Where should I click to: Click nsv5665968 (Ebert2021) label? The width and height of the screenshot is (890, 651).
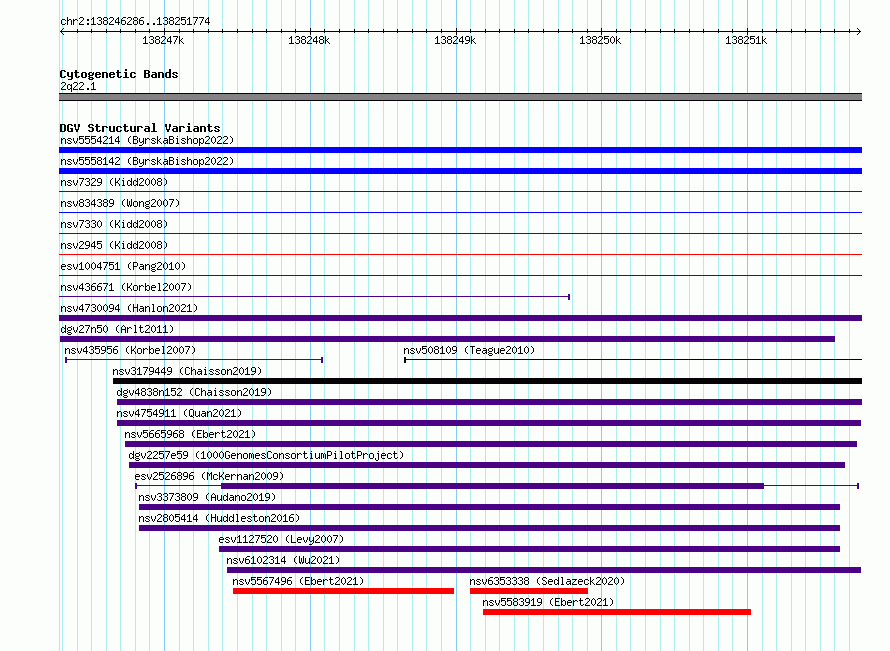(190, 434)
